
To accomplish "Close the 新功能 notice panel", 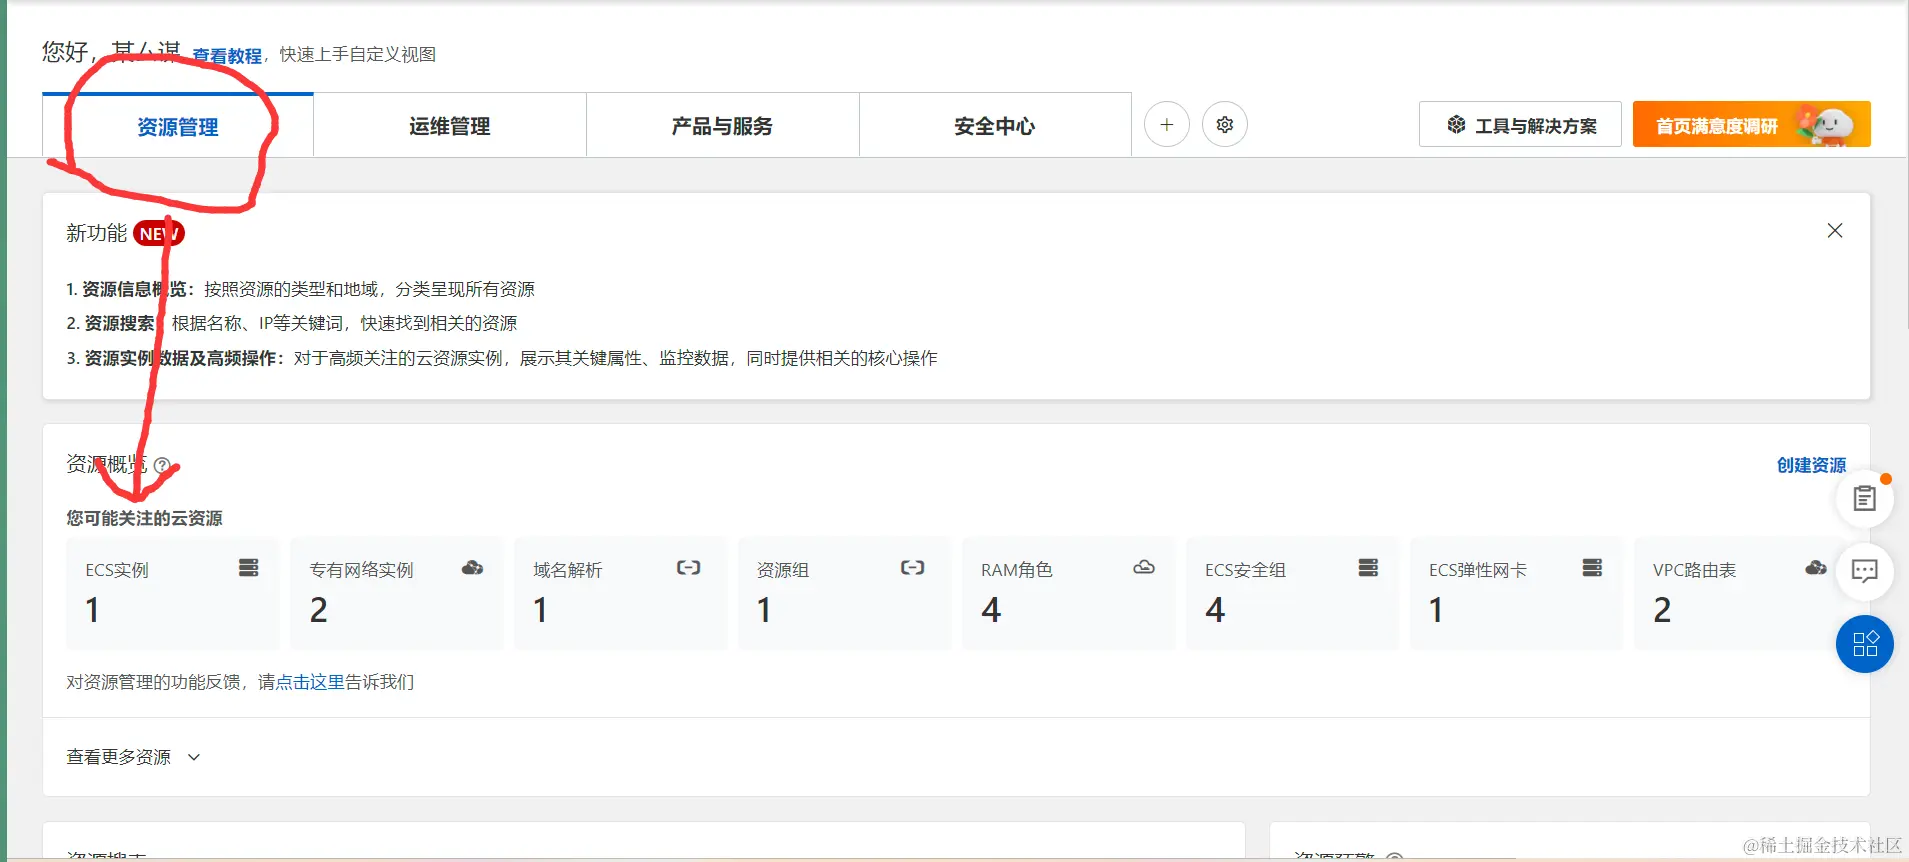I will [1835, 231].
